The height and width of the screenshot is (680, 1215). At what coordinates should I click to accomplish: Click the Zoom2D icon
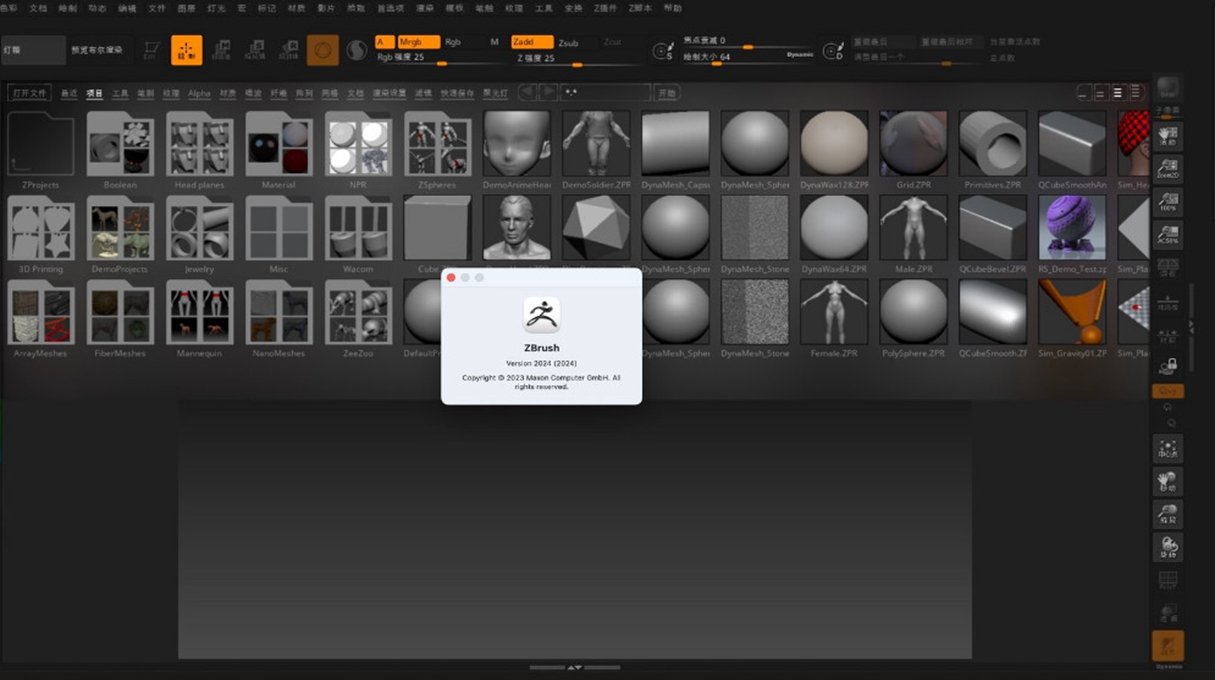coord(1168,169)
